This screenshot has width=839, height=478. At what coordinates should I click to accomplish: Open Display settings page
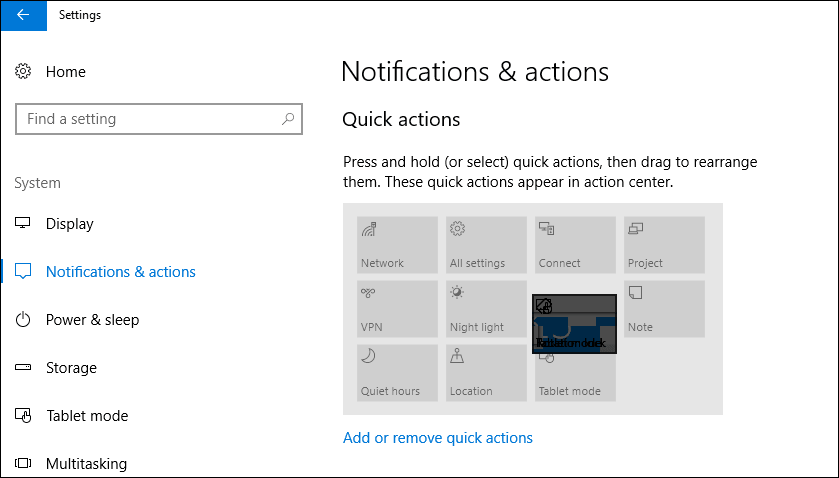[x=70, y=224]
